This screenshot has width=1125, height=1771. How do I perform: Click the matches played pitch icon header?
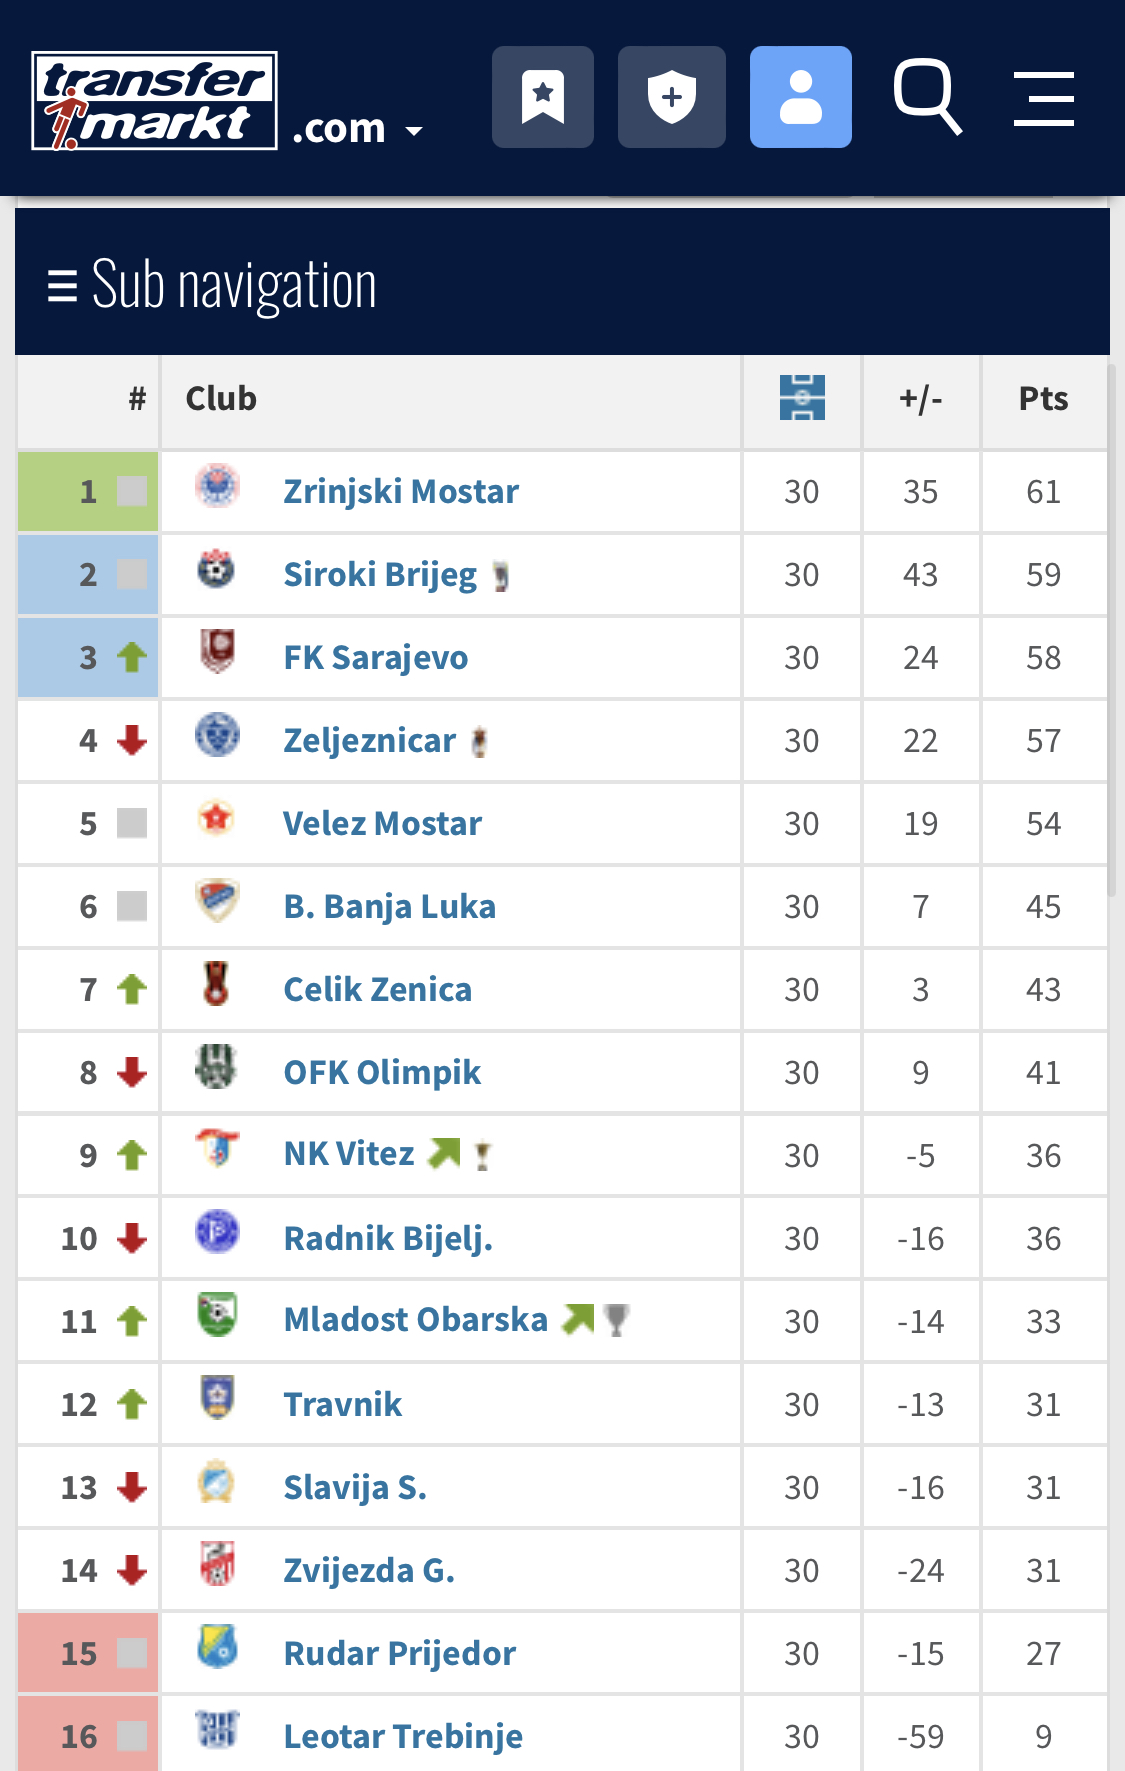coord(802,398)
